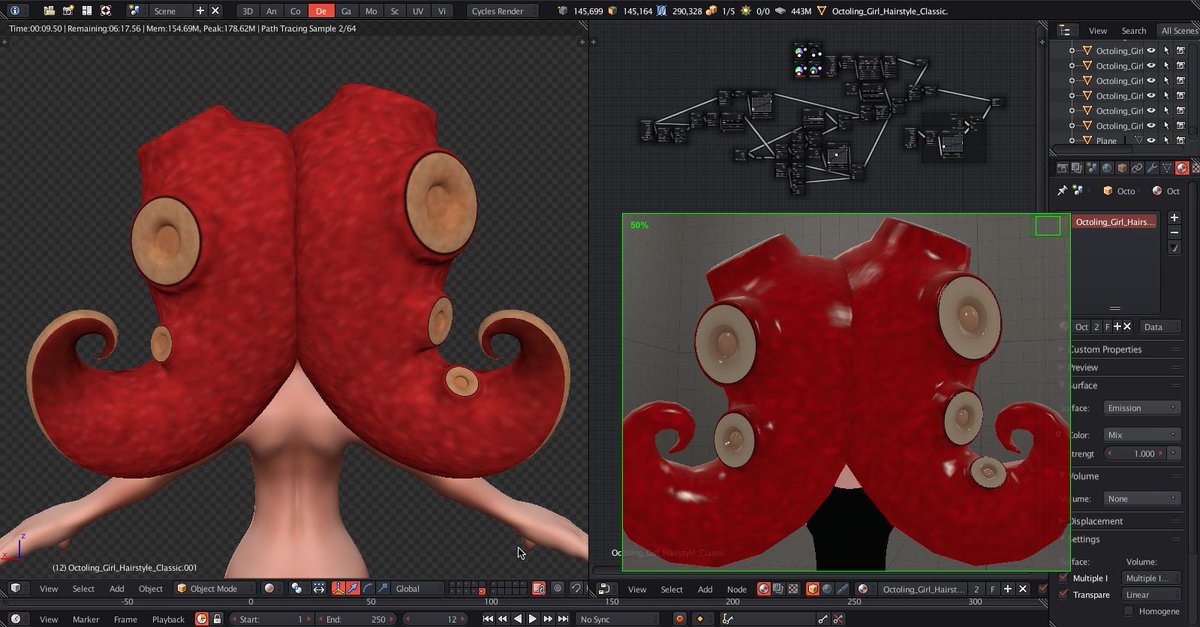
Task: Toggle visibility eye of Plane object
Action: 1150,140
